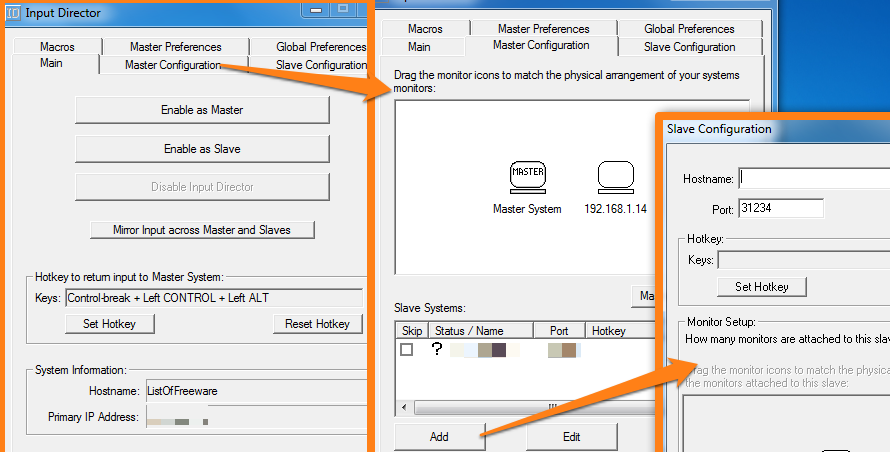Click Mirror Input across Master and Slaves
This screenshot has width=890, height=452.
[x=201, y=230]
